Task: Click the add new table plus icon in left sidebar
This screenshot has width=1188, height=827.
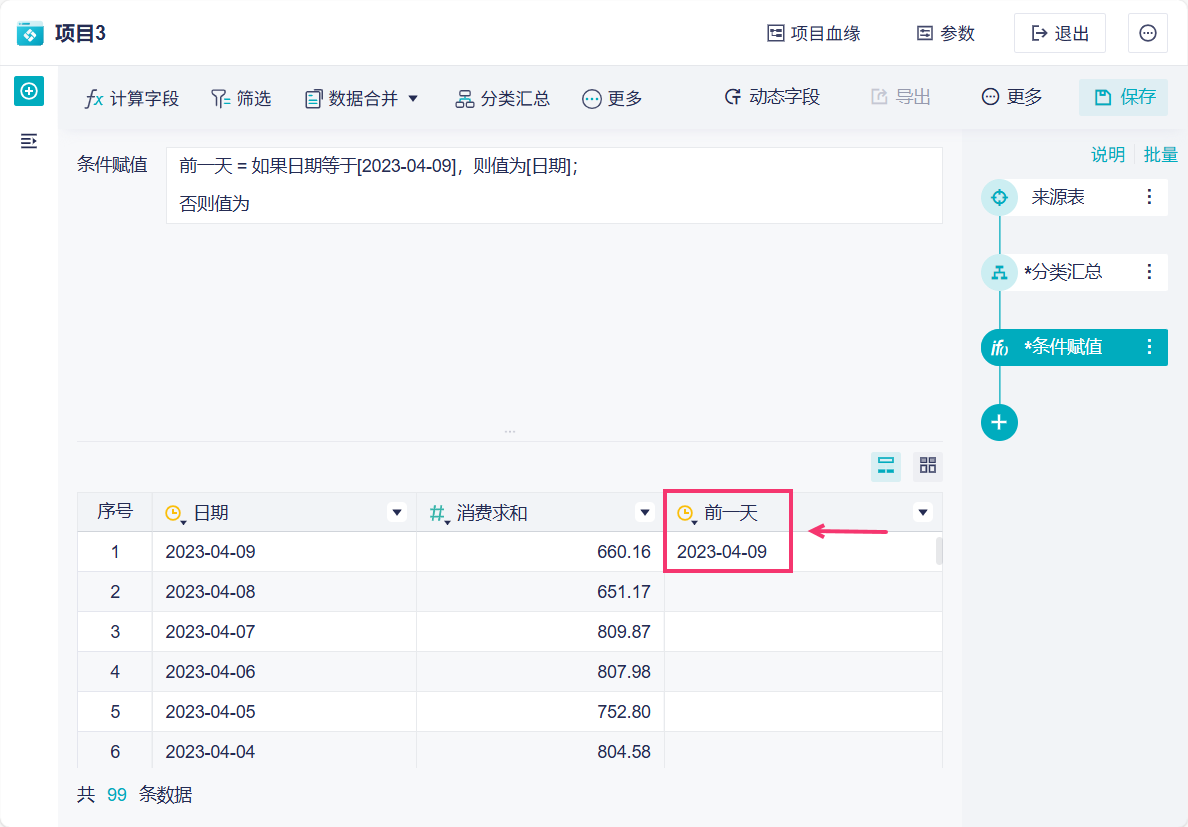Action: (29, 91)
